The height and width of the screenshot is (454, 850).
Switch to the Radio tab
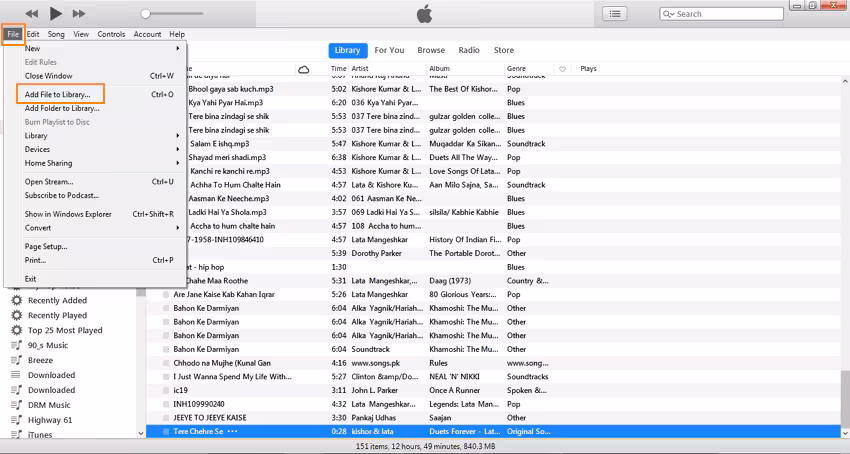point(469,50)
